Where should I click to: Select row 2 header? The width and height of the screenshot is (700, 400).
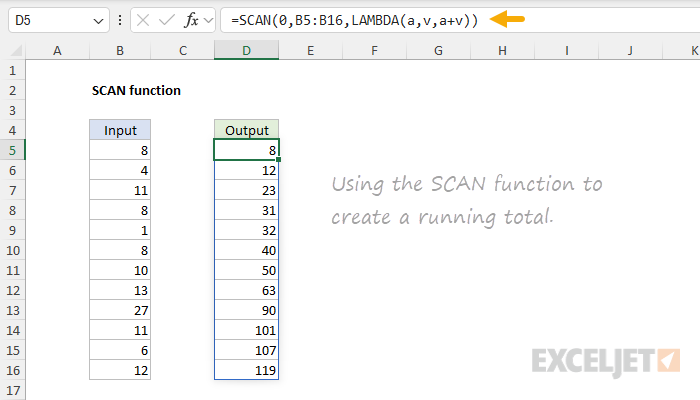click(x=12, y=91)
